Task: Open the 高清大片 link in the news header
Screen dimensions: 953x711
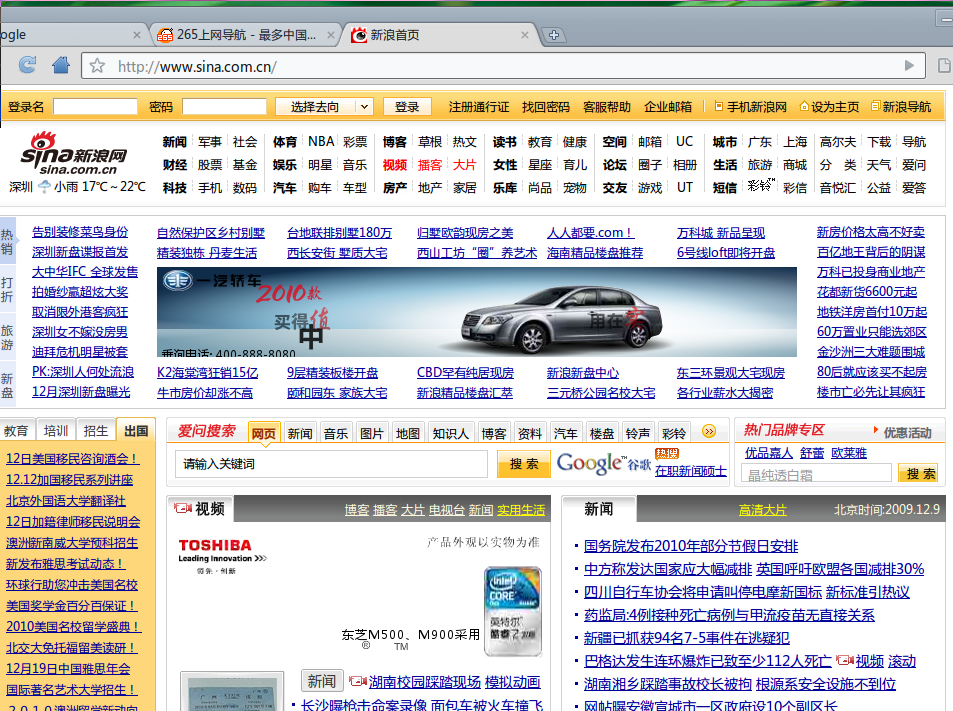Action: click(x=763, y=510)
